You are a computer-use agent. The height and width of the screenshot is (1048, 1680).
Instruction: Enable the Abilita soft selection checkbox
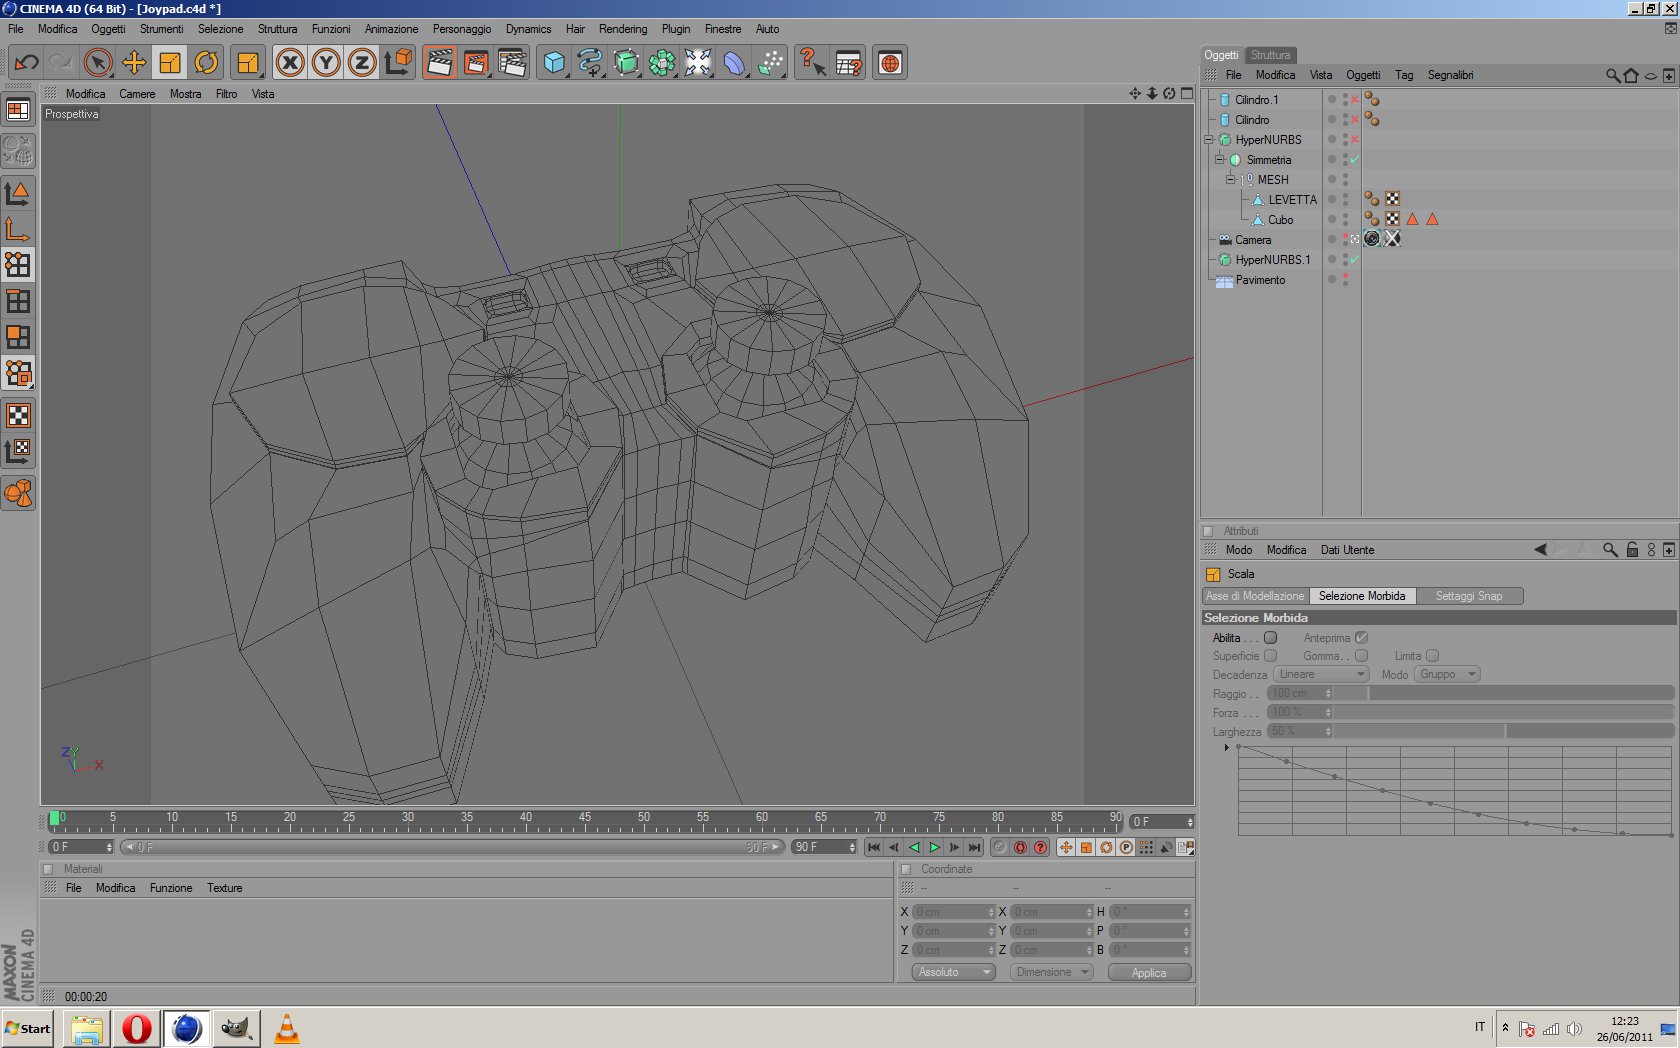point(1270,638)
